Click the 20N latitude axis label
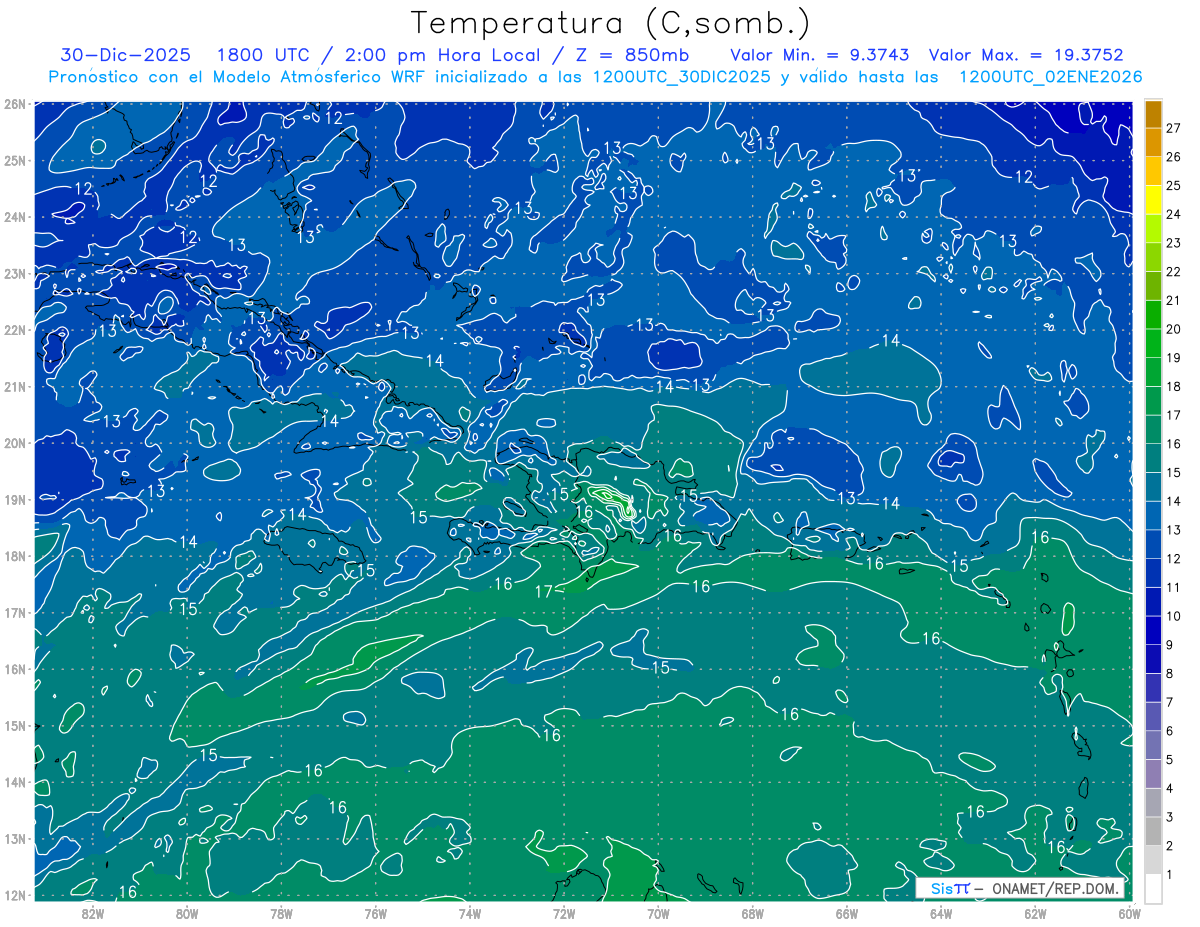 point(15,443)
